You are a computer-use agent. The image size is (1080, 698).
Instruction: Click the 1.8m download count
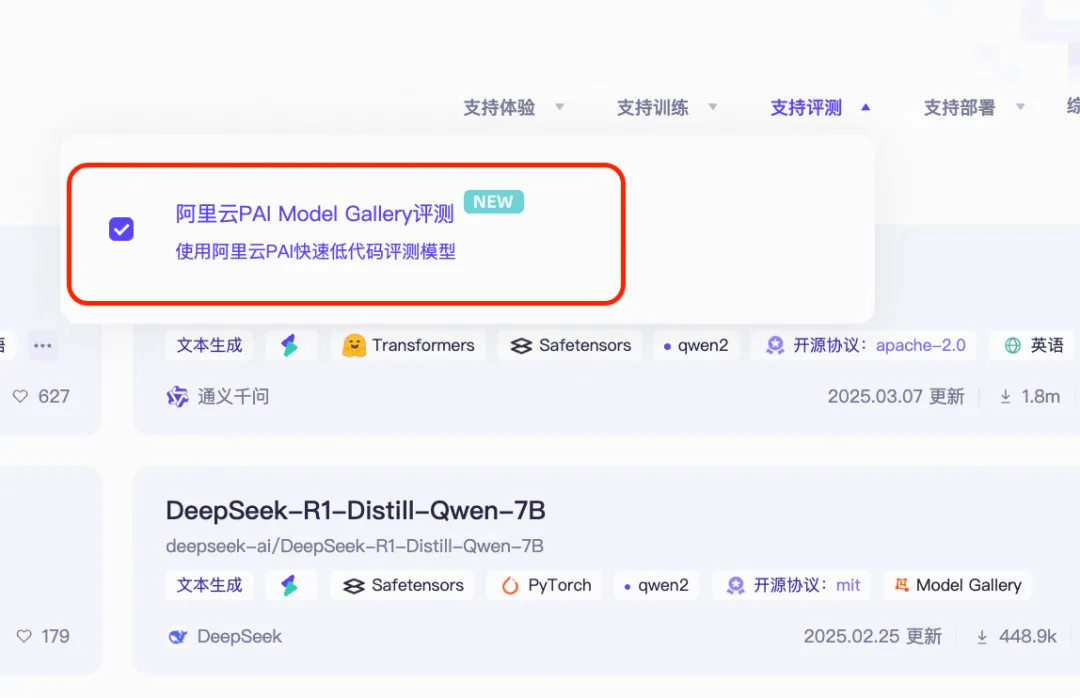point(1041,396)
